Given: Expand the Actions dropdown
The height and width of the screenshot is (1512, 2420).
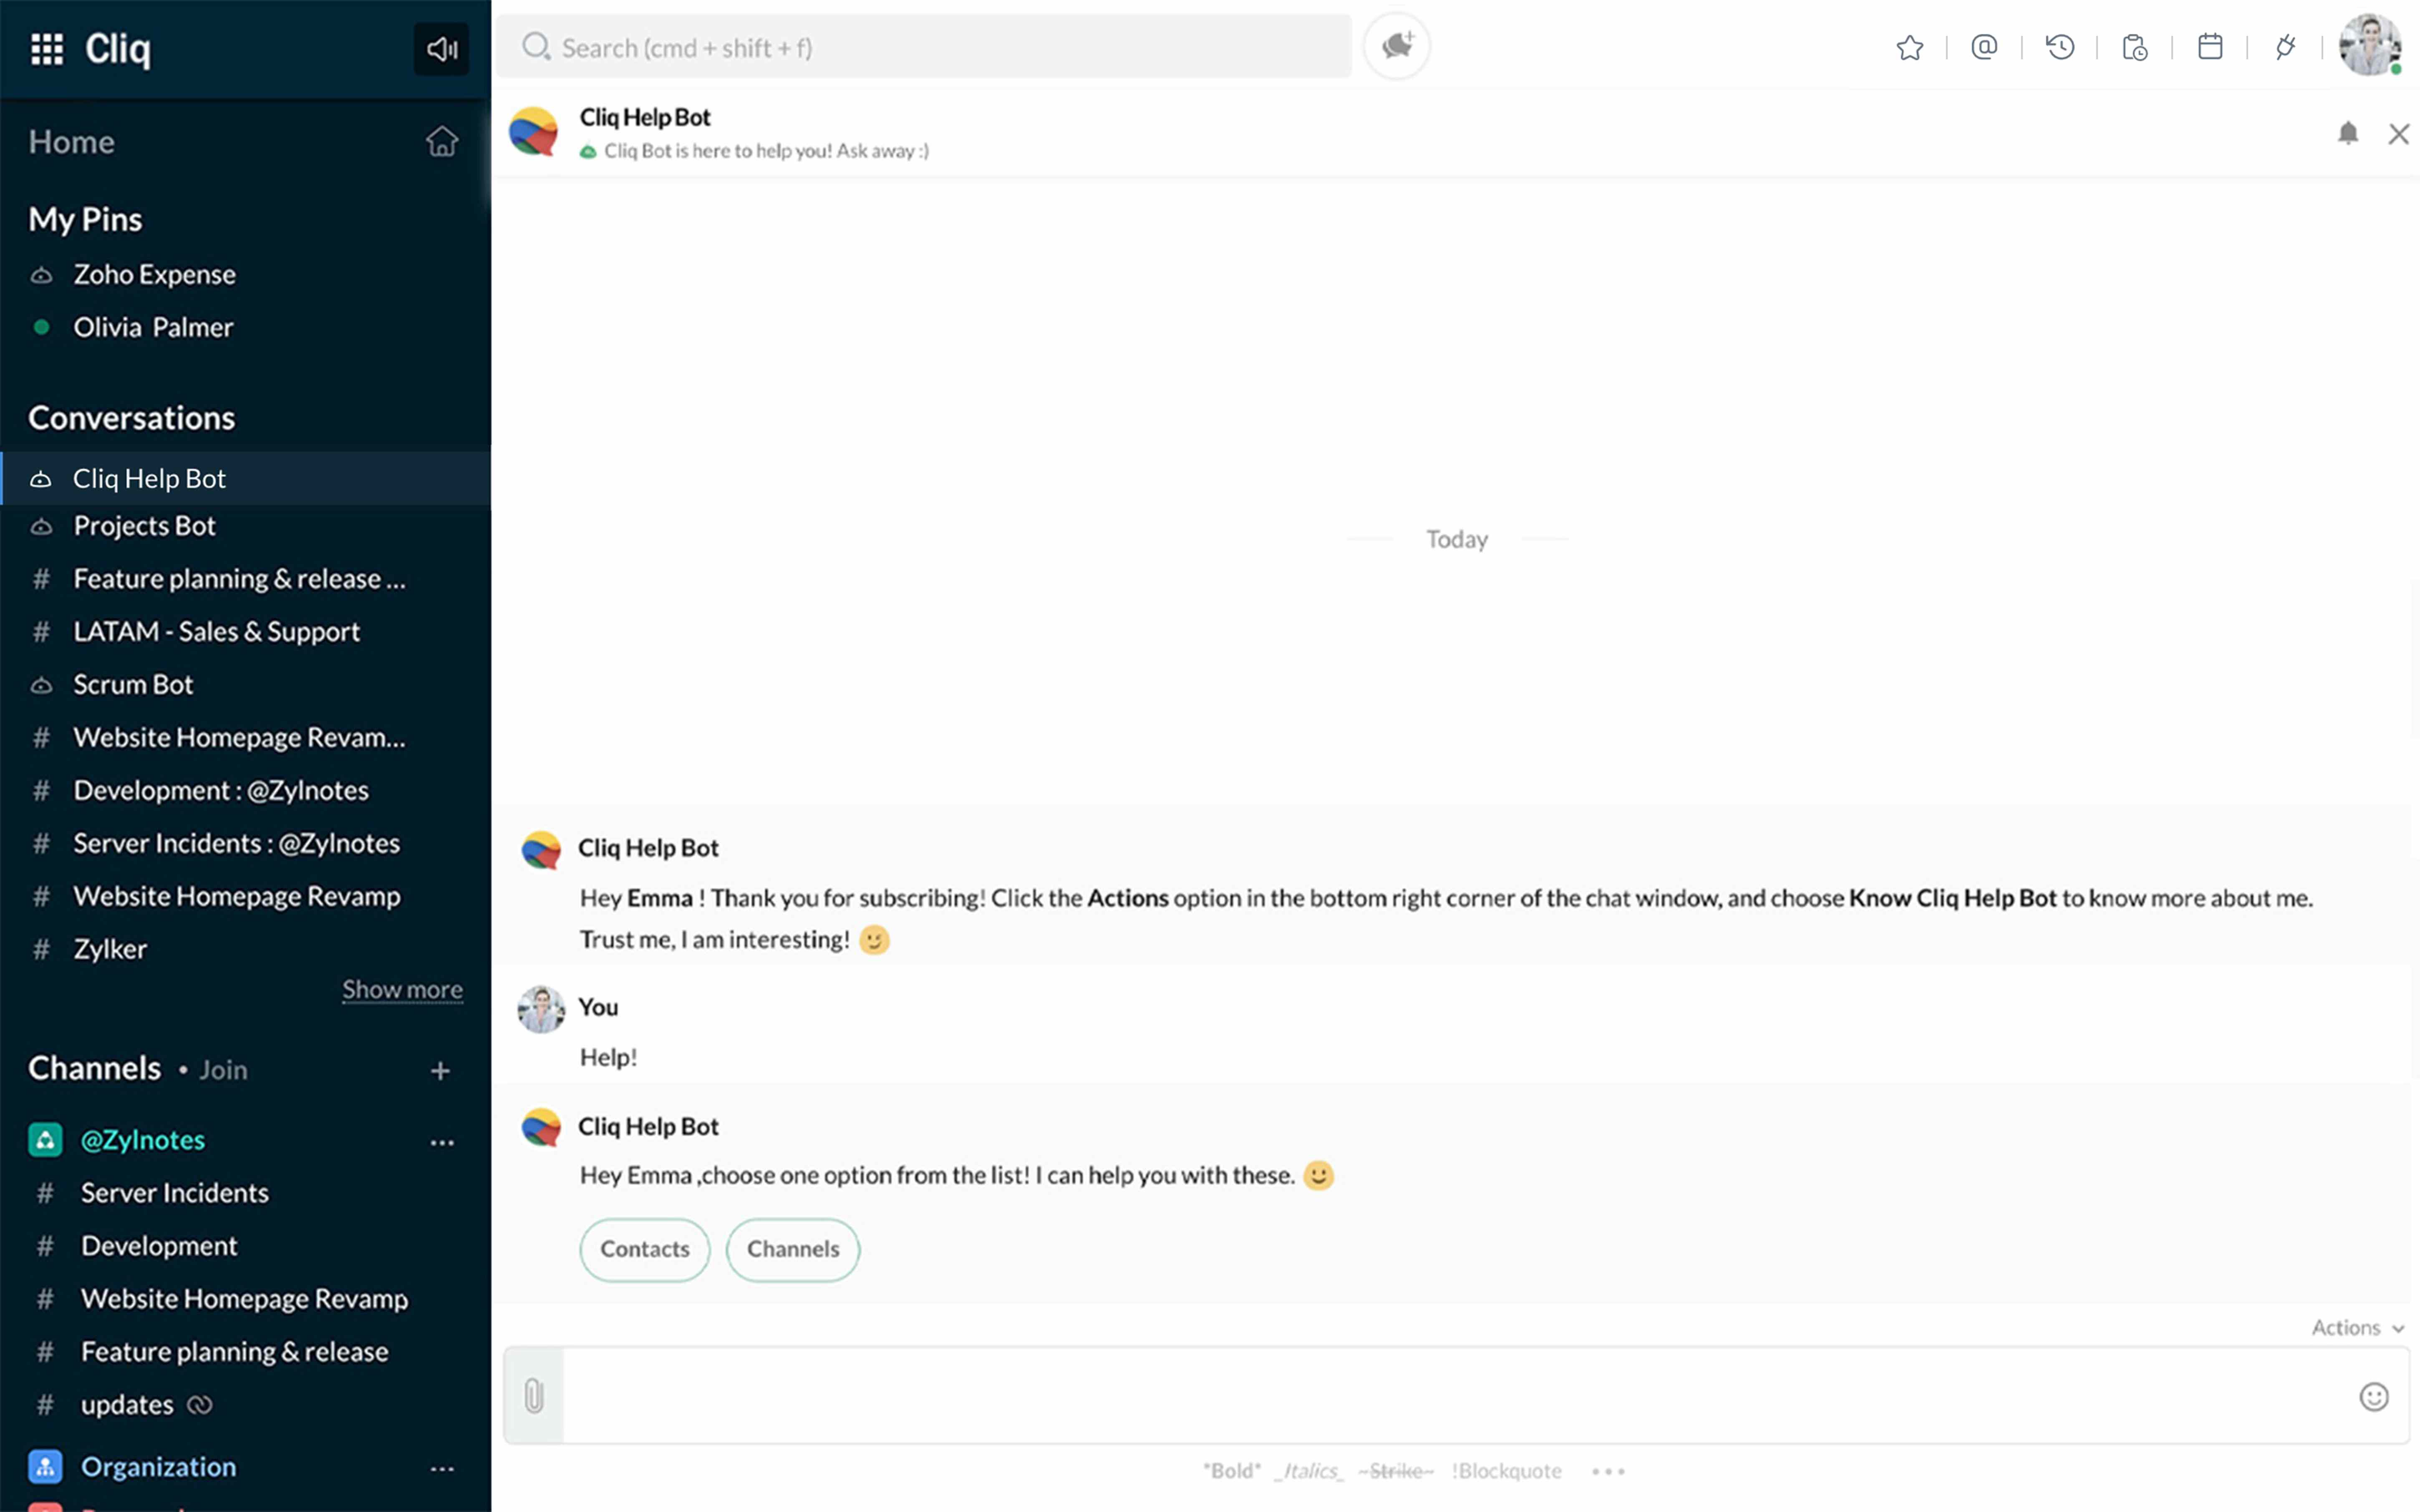Looking at the screenshot, I should point(2356,1327).
